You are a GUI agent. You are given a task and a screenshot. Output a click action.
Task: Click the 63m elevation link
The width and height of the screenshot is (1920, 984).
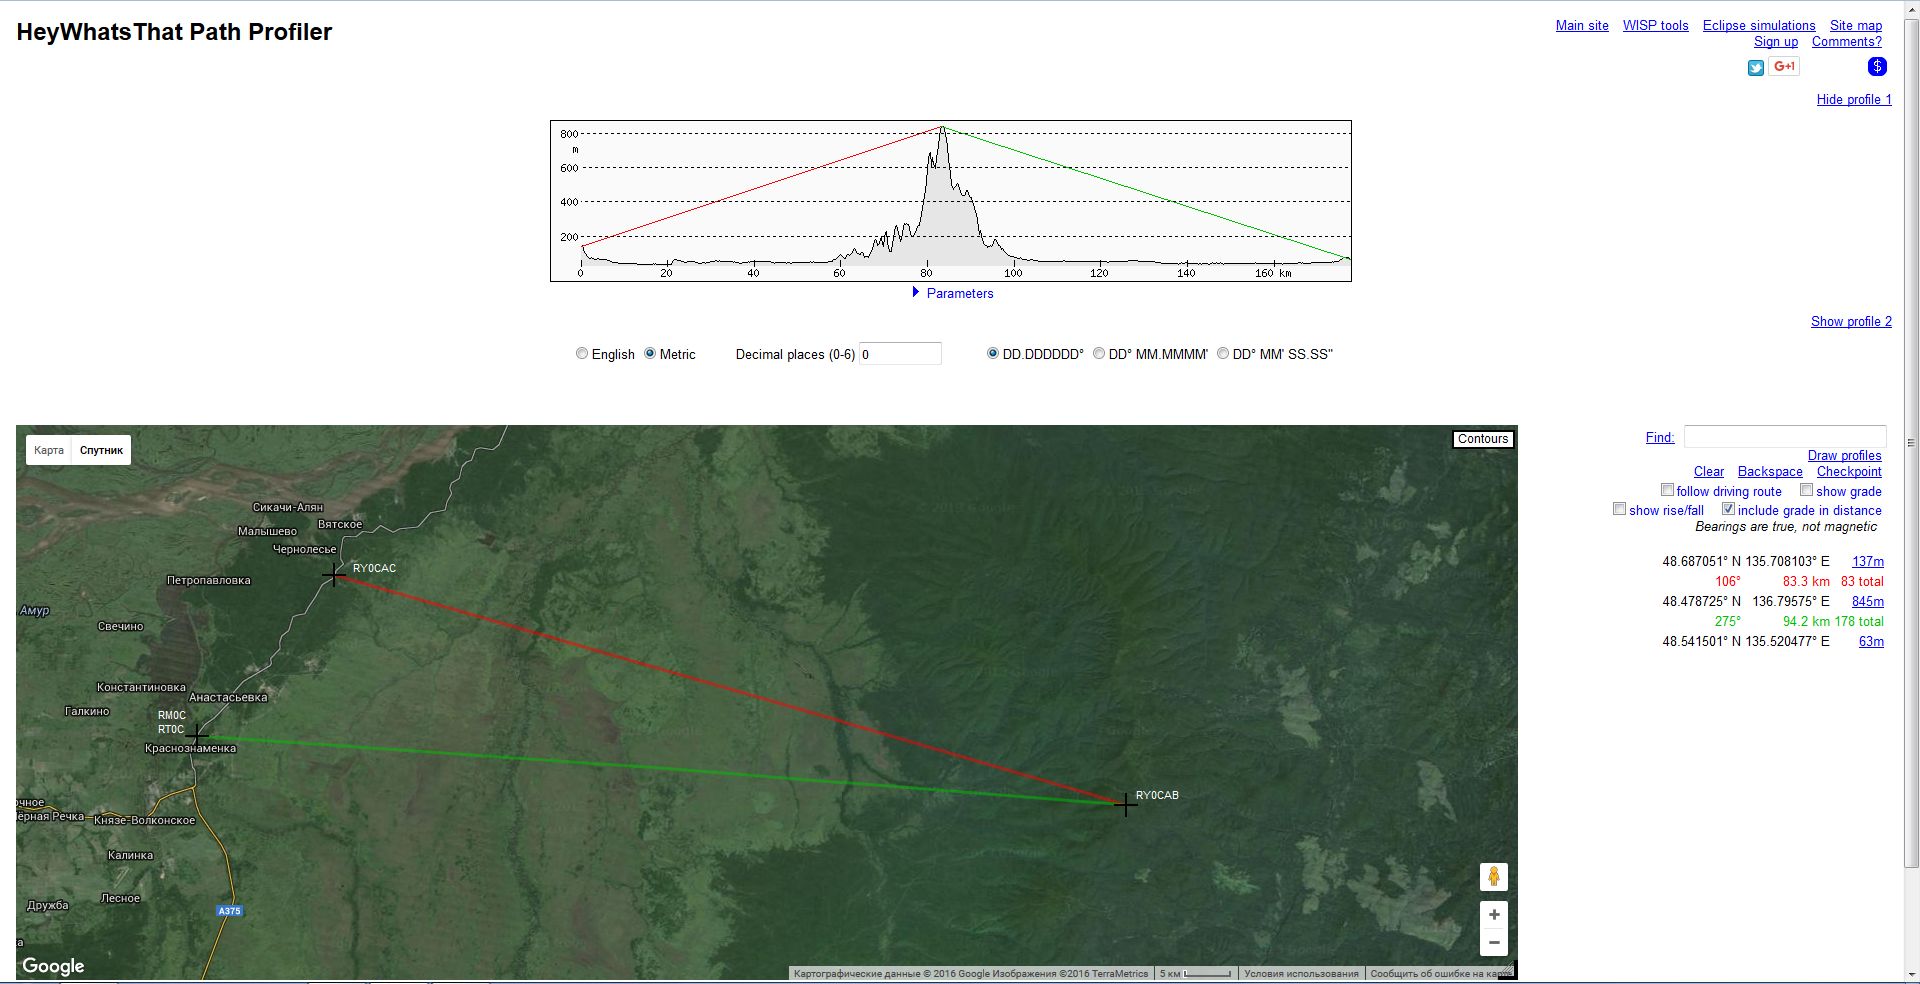tap(1871, 642)
